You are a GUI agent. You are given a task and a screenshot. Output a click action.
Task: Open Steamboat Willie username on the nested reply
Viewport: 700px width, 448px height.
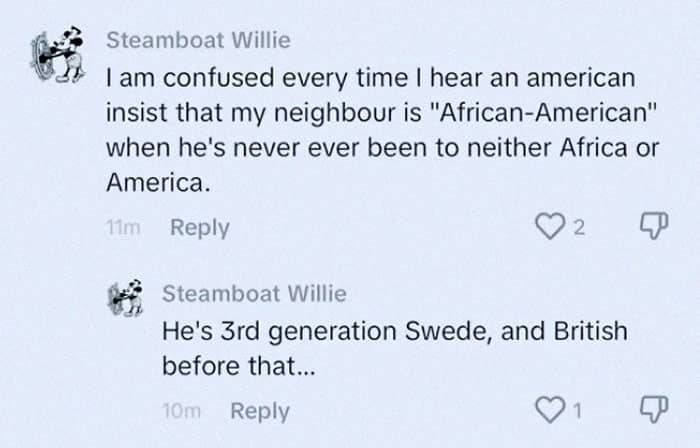tap(254, 293)
